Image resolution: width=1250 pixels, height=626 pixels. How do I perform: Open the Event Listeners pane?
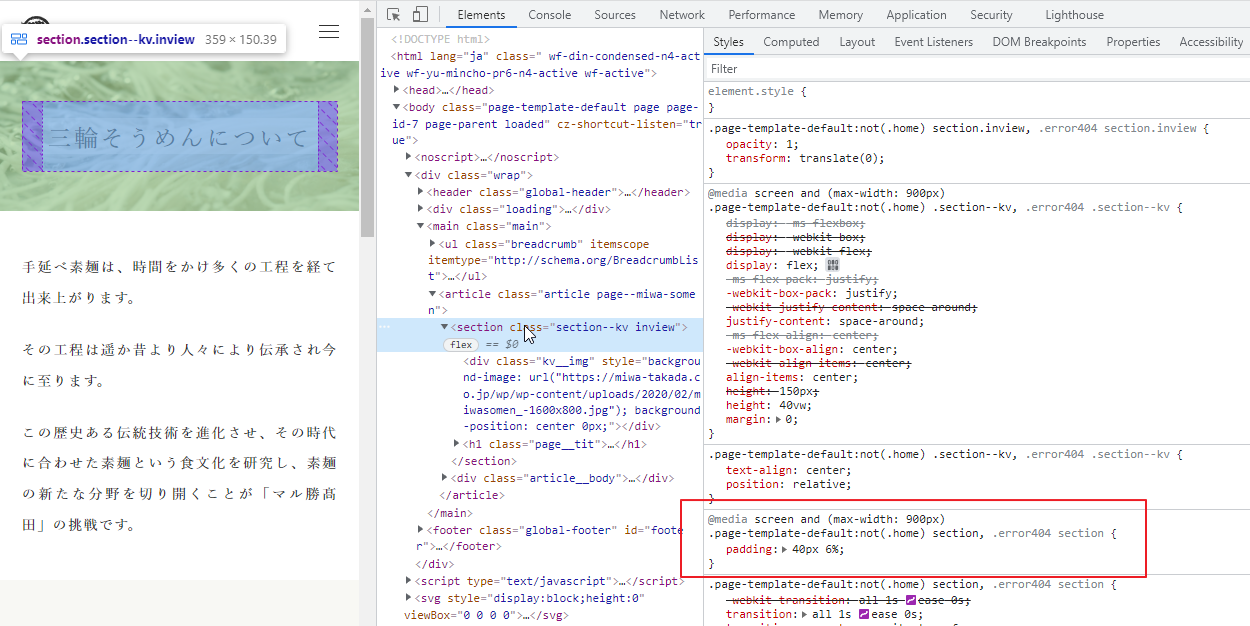933,42
